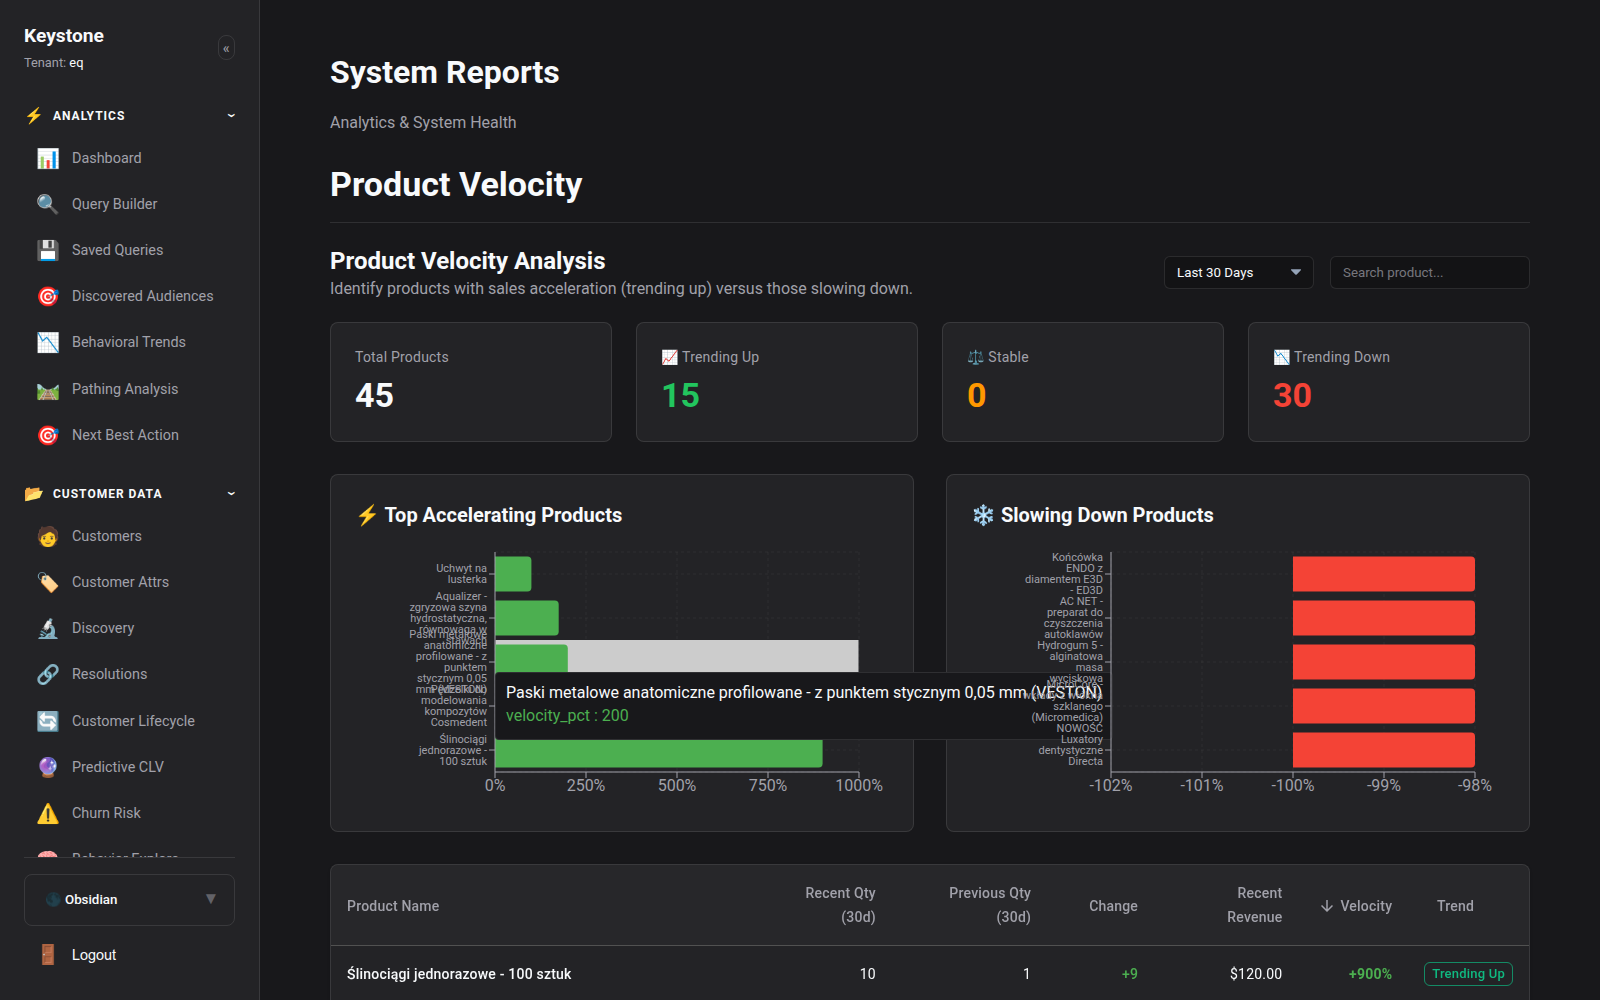Click the $120.00 revenue cell
1600x1000 pixels.
tap(1256, 974)
